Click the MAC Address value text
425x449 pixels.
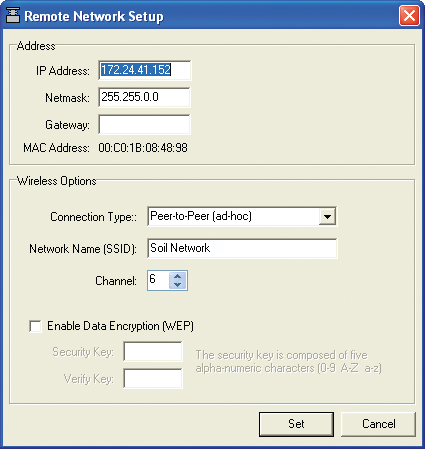coord(143,148)
